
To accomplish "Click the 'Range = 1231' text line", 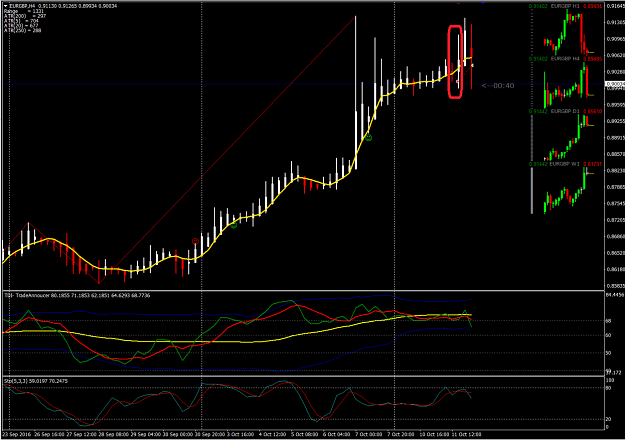I will [x=24, y=11].
